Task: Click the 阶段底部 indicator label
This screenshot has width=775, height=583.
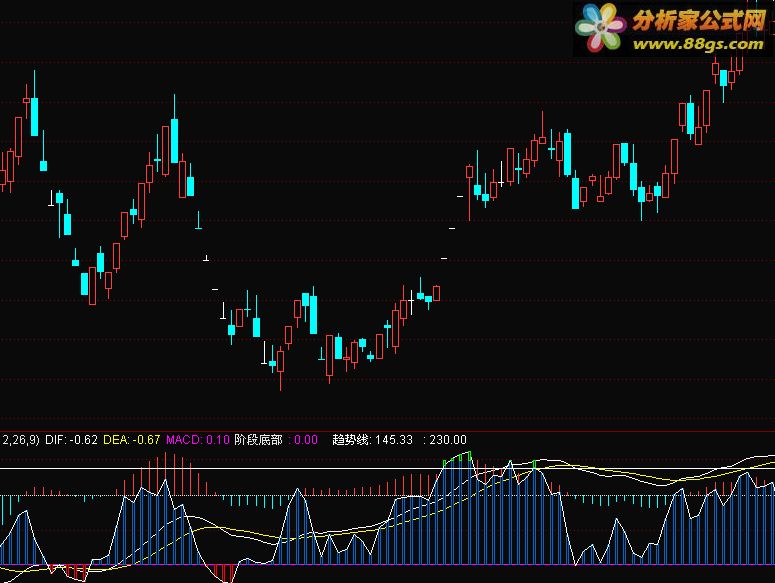Action: [x=258, y=440]
